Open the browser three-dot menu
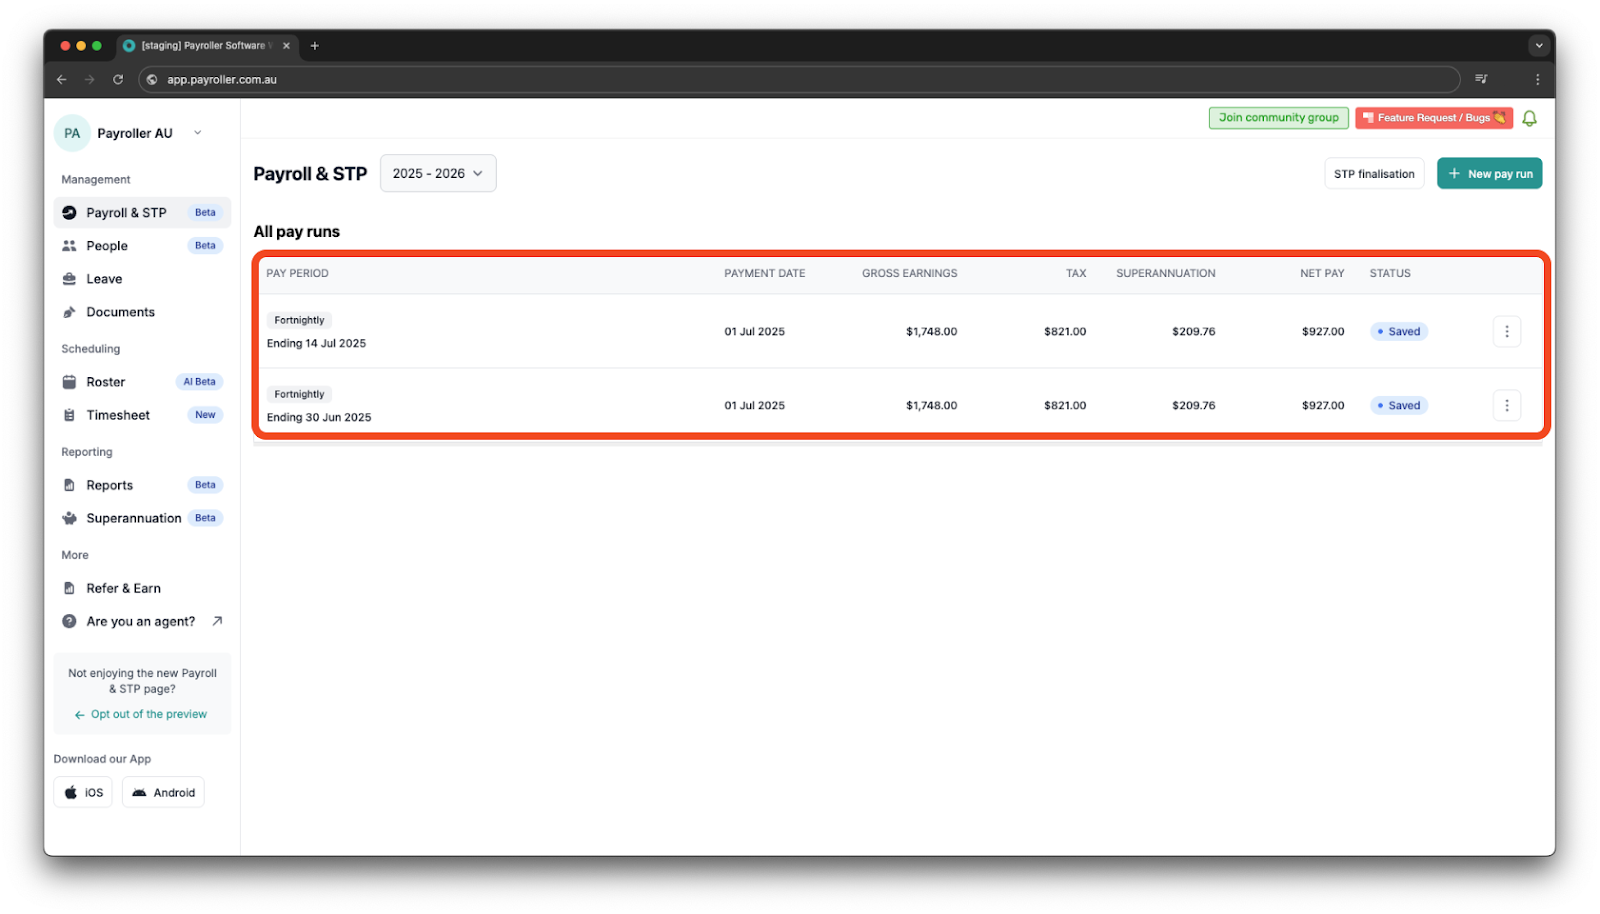1600x914 pixels. click(1537, 79)
